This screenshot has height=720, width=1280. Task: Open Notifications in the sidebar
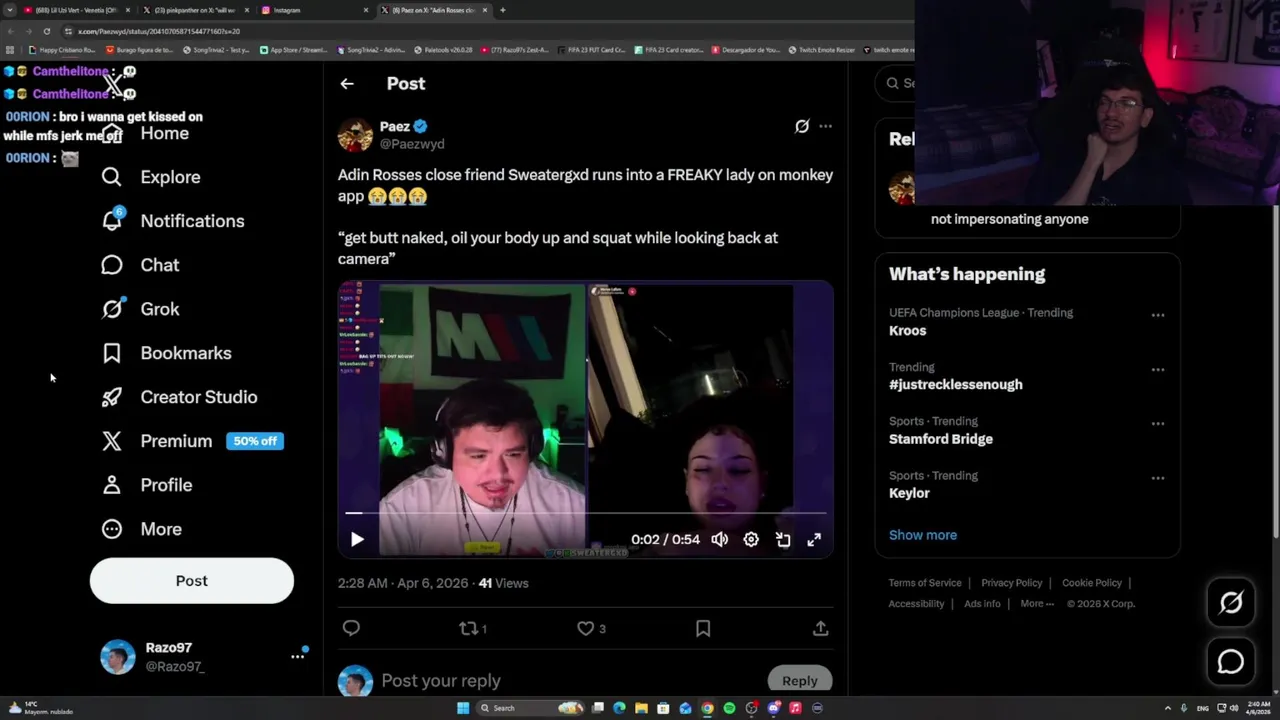point(173,221)
